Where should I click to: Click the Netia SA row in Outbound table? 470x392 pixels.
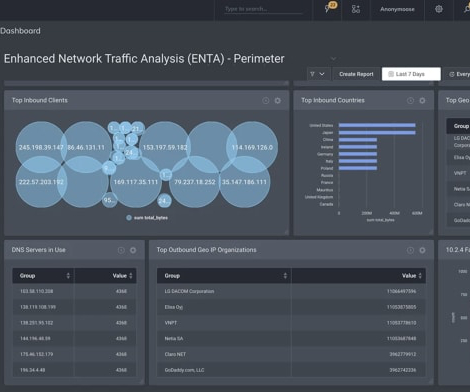(x=291, y=338)
